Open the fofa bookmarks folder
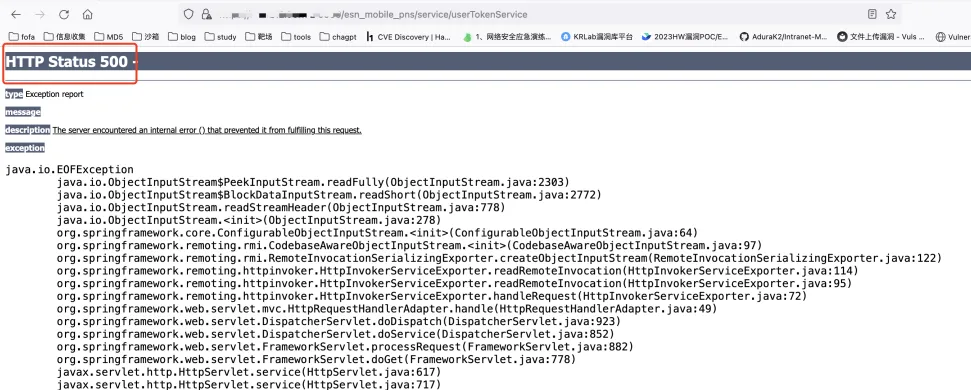Screen dimensions: 971x390 [x=22, y=37]
